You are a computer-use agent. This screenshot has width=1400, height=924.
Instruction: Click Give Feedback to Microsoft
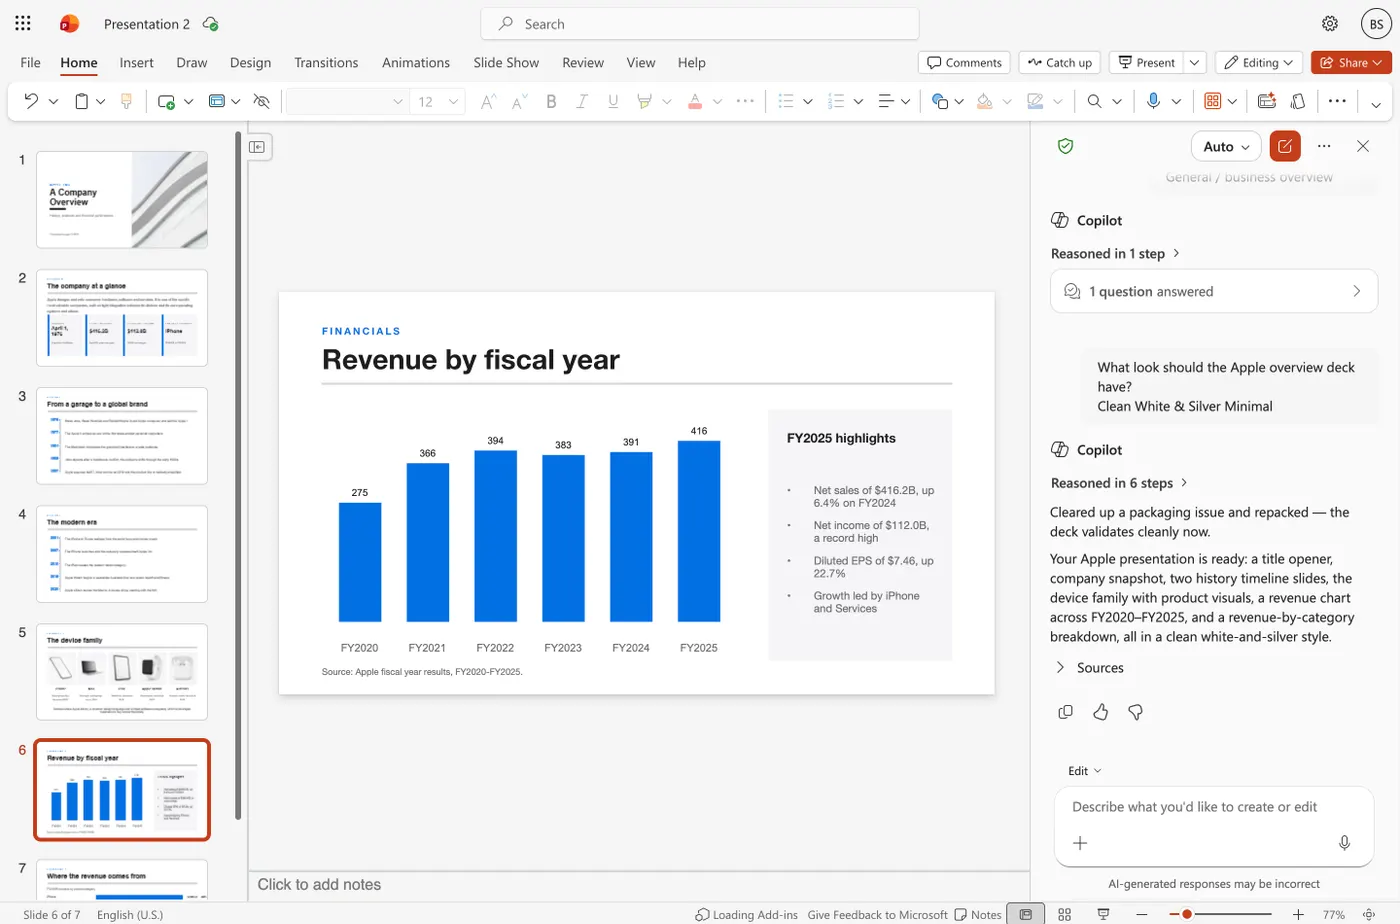[x=877, y=914]
